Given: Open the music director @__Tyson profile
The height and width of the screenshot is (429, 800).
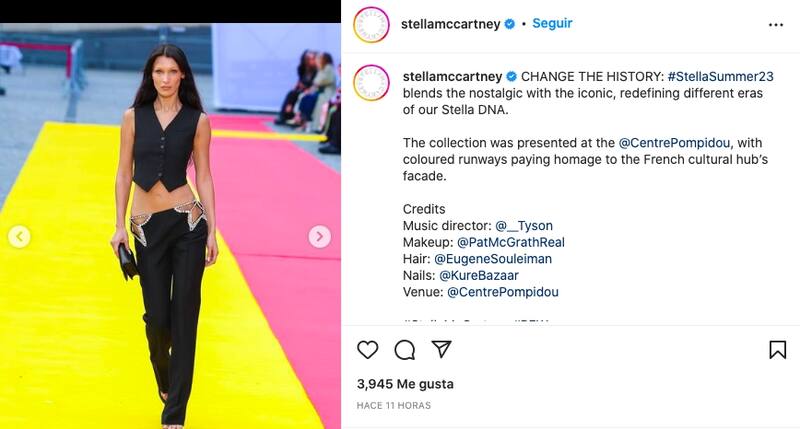Looking at the screenshot, I should [524, 225].
